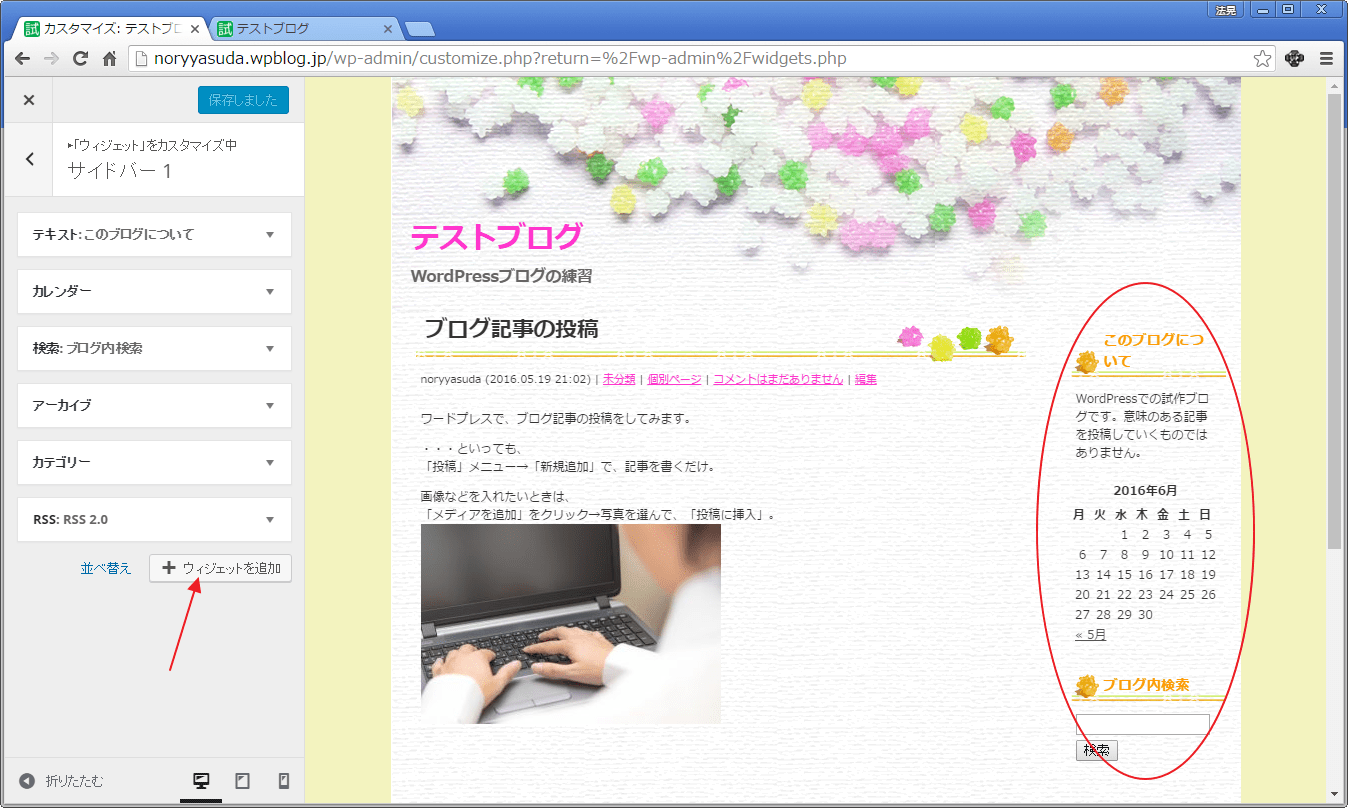Click the ウィジェットを追加 button
Viewport: 1348px width, 808px height.
tap(221, 568)
